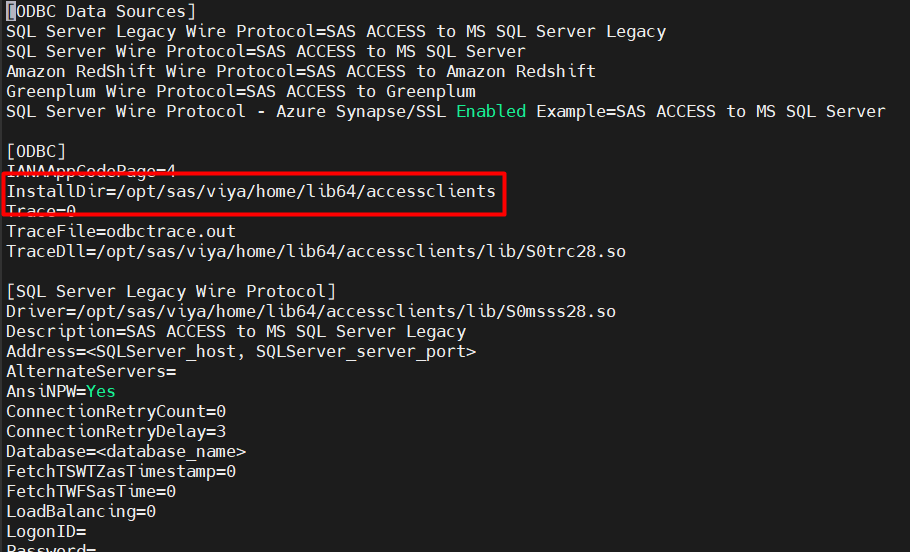Click the FetchTSWTZasTimestamp=0 setting
910x552 pixels.
click(121, 471)
